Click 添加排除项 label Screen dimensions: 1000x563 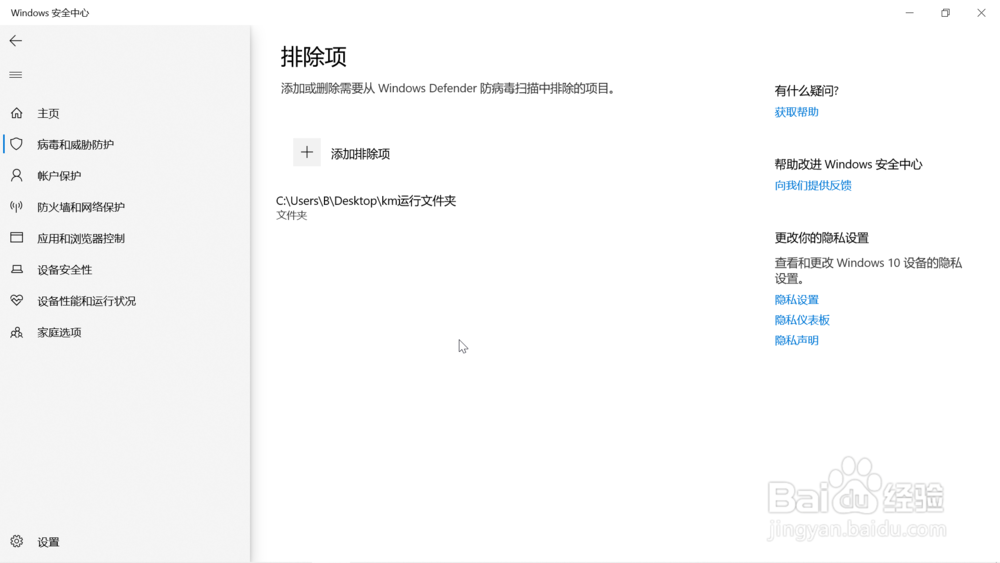click(x=360, y=154)
